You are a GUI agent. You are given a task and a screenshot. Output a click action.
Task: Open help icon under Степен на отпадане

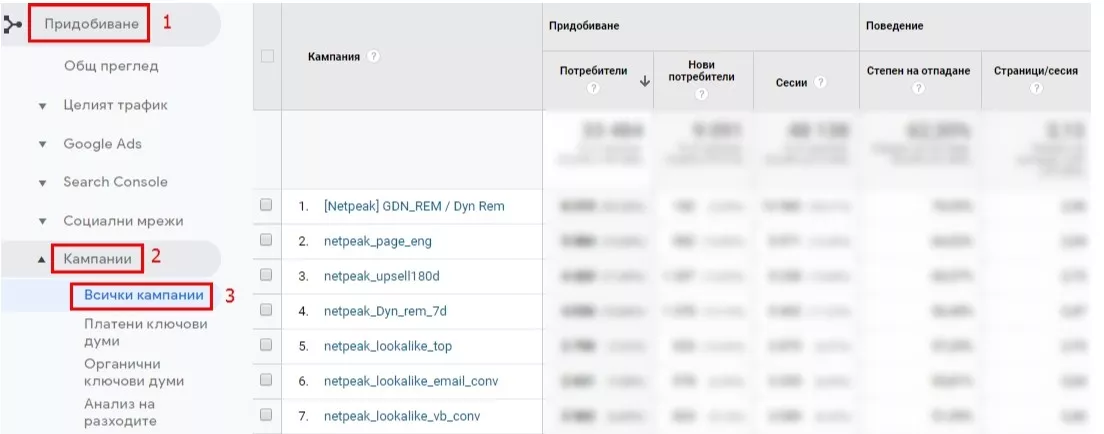[x=918, y=88]
